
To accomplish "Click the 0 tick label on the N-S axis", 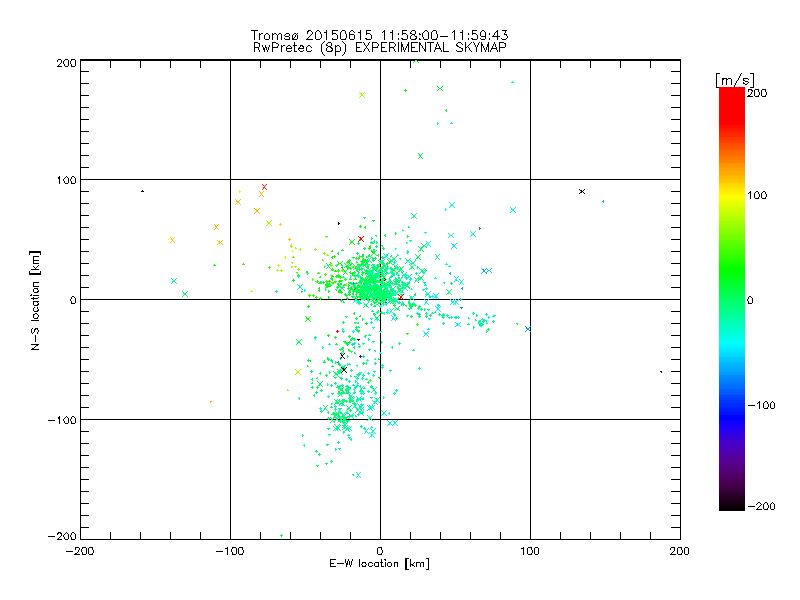I will click(73, 300).
